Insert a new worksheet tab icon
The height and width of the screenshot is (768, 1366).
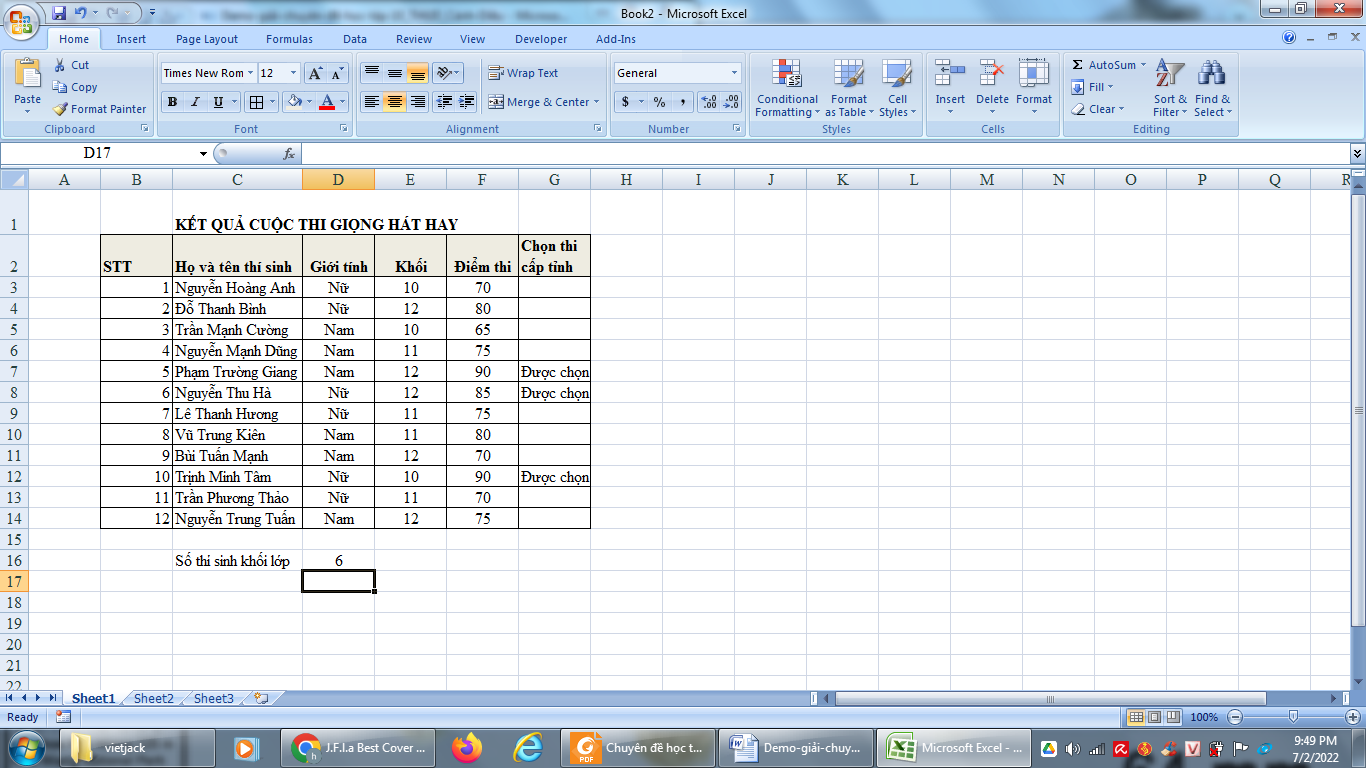point(261,699)
